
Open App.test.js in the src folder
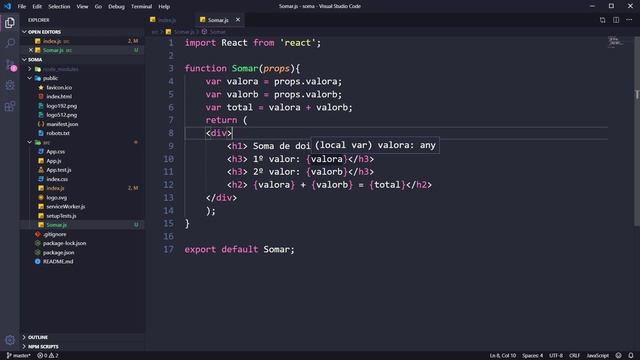(x=82, y=170)
